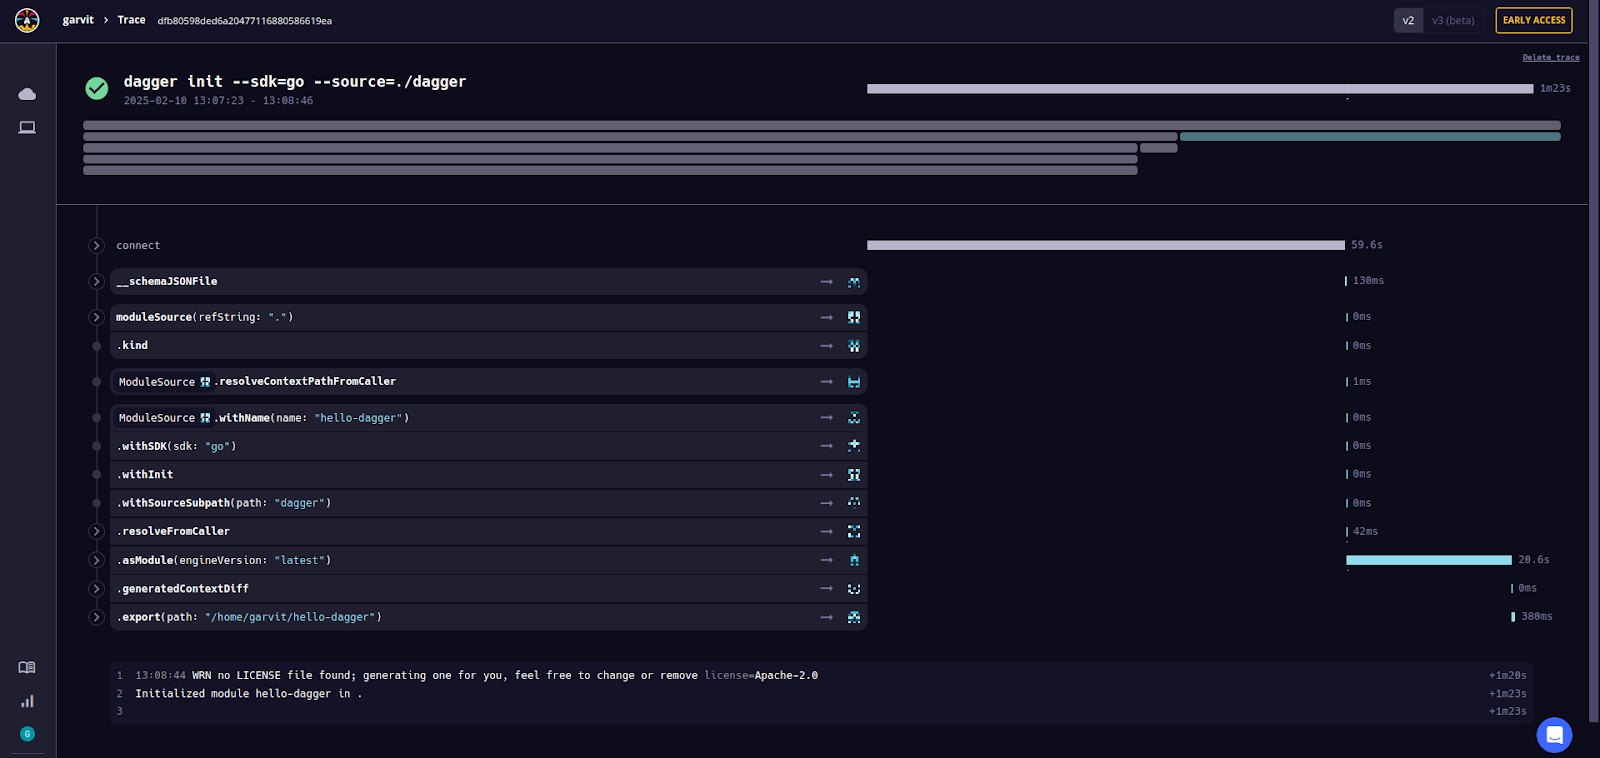Click type icon on .kind row
Image resolution: width=1600 pixels, height=758 pixels.
[854, 346]
